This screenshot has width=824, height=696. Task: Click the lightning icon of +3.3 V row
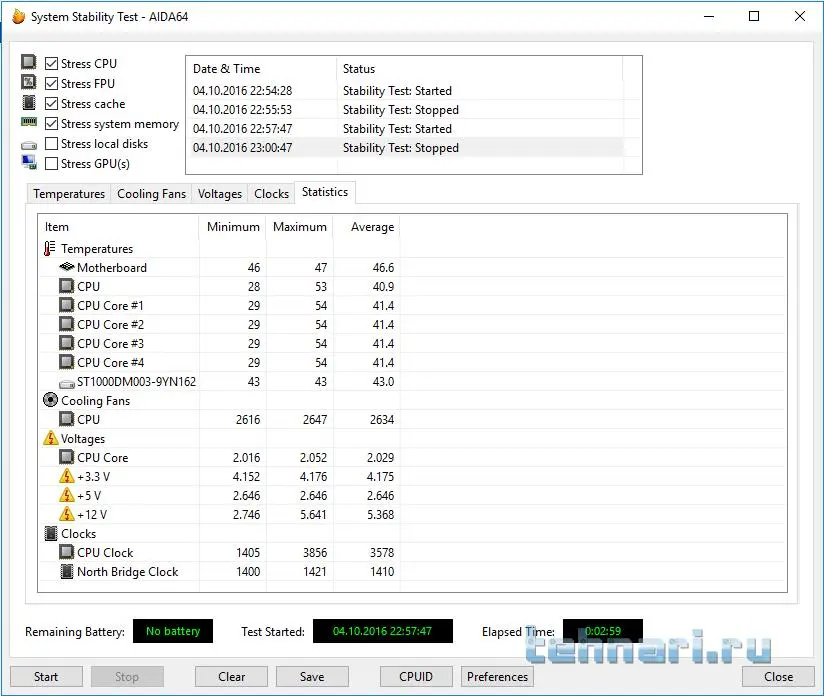point(67,476)
